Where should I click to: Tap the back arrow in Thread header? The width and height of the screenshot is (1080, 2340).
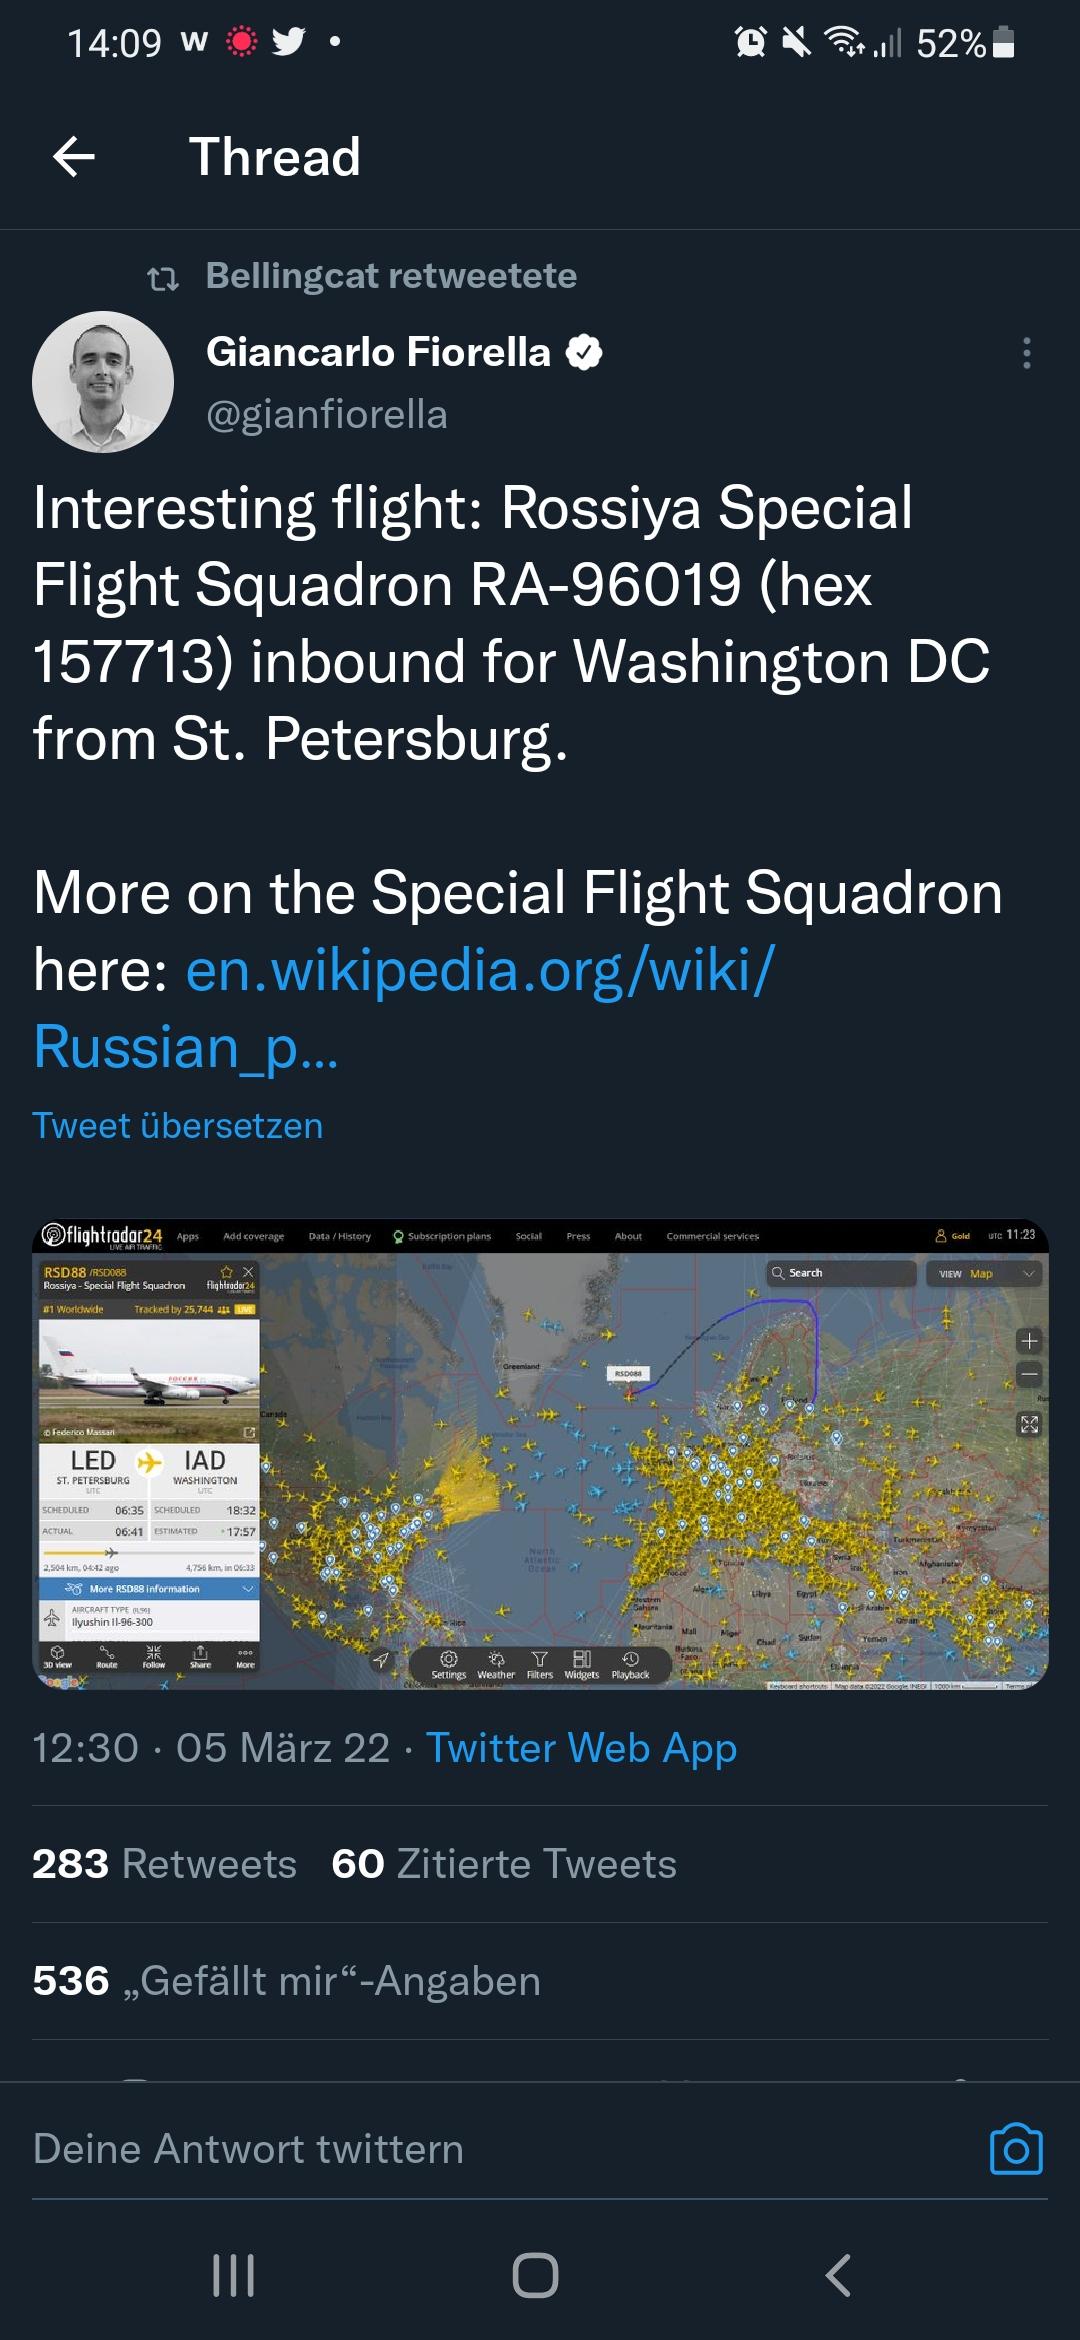74,157
